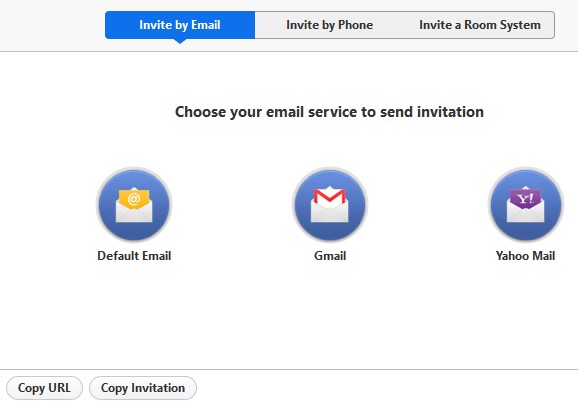Click the white envelope beneath the Yahoo letter
The width and height of the screenshot is (578, 406).
[525, 215]
